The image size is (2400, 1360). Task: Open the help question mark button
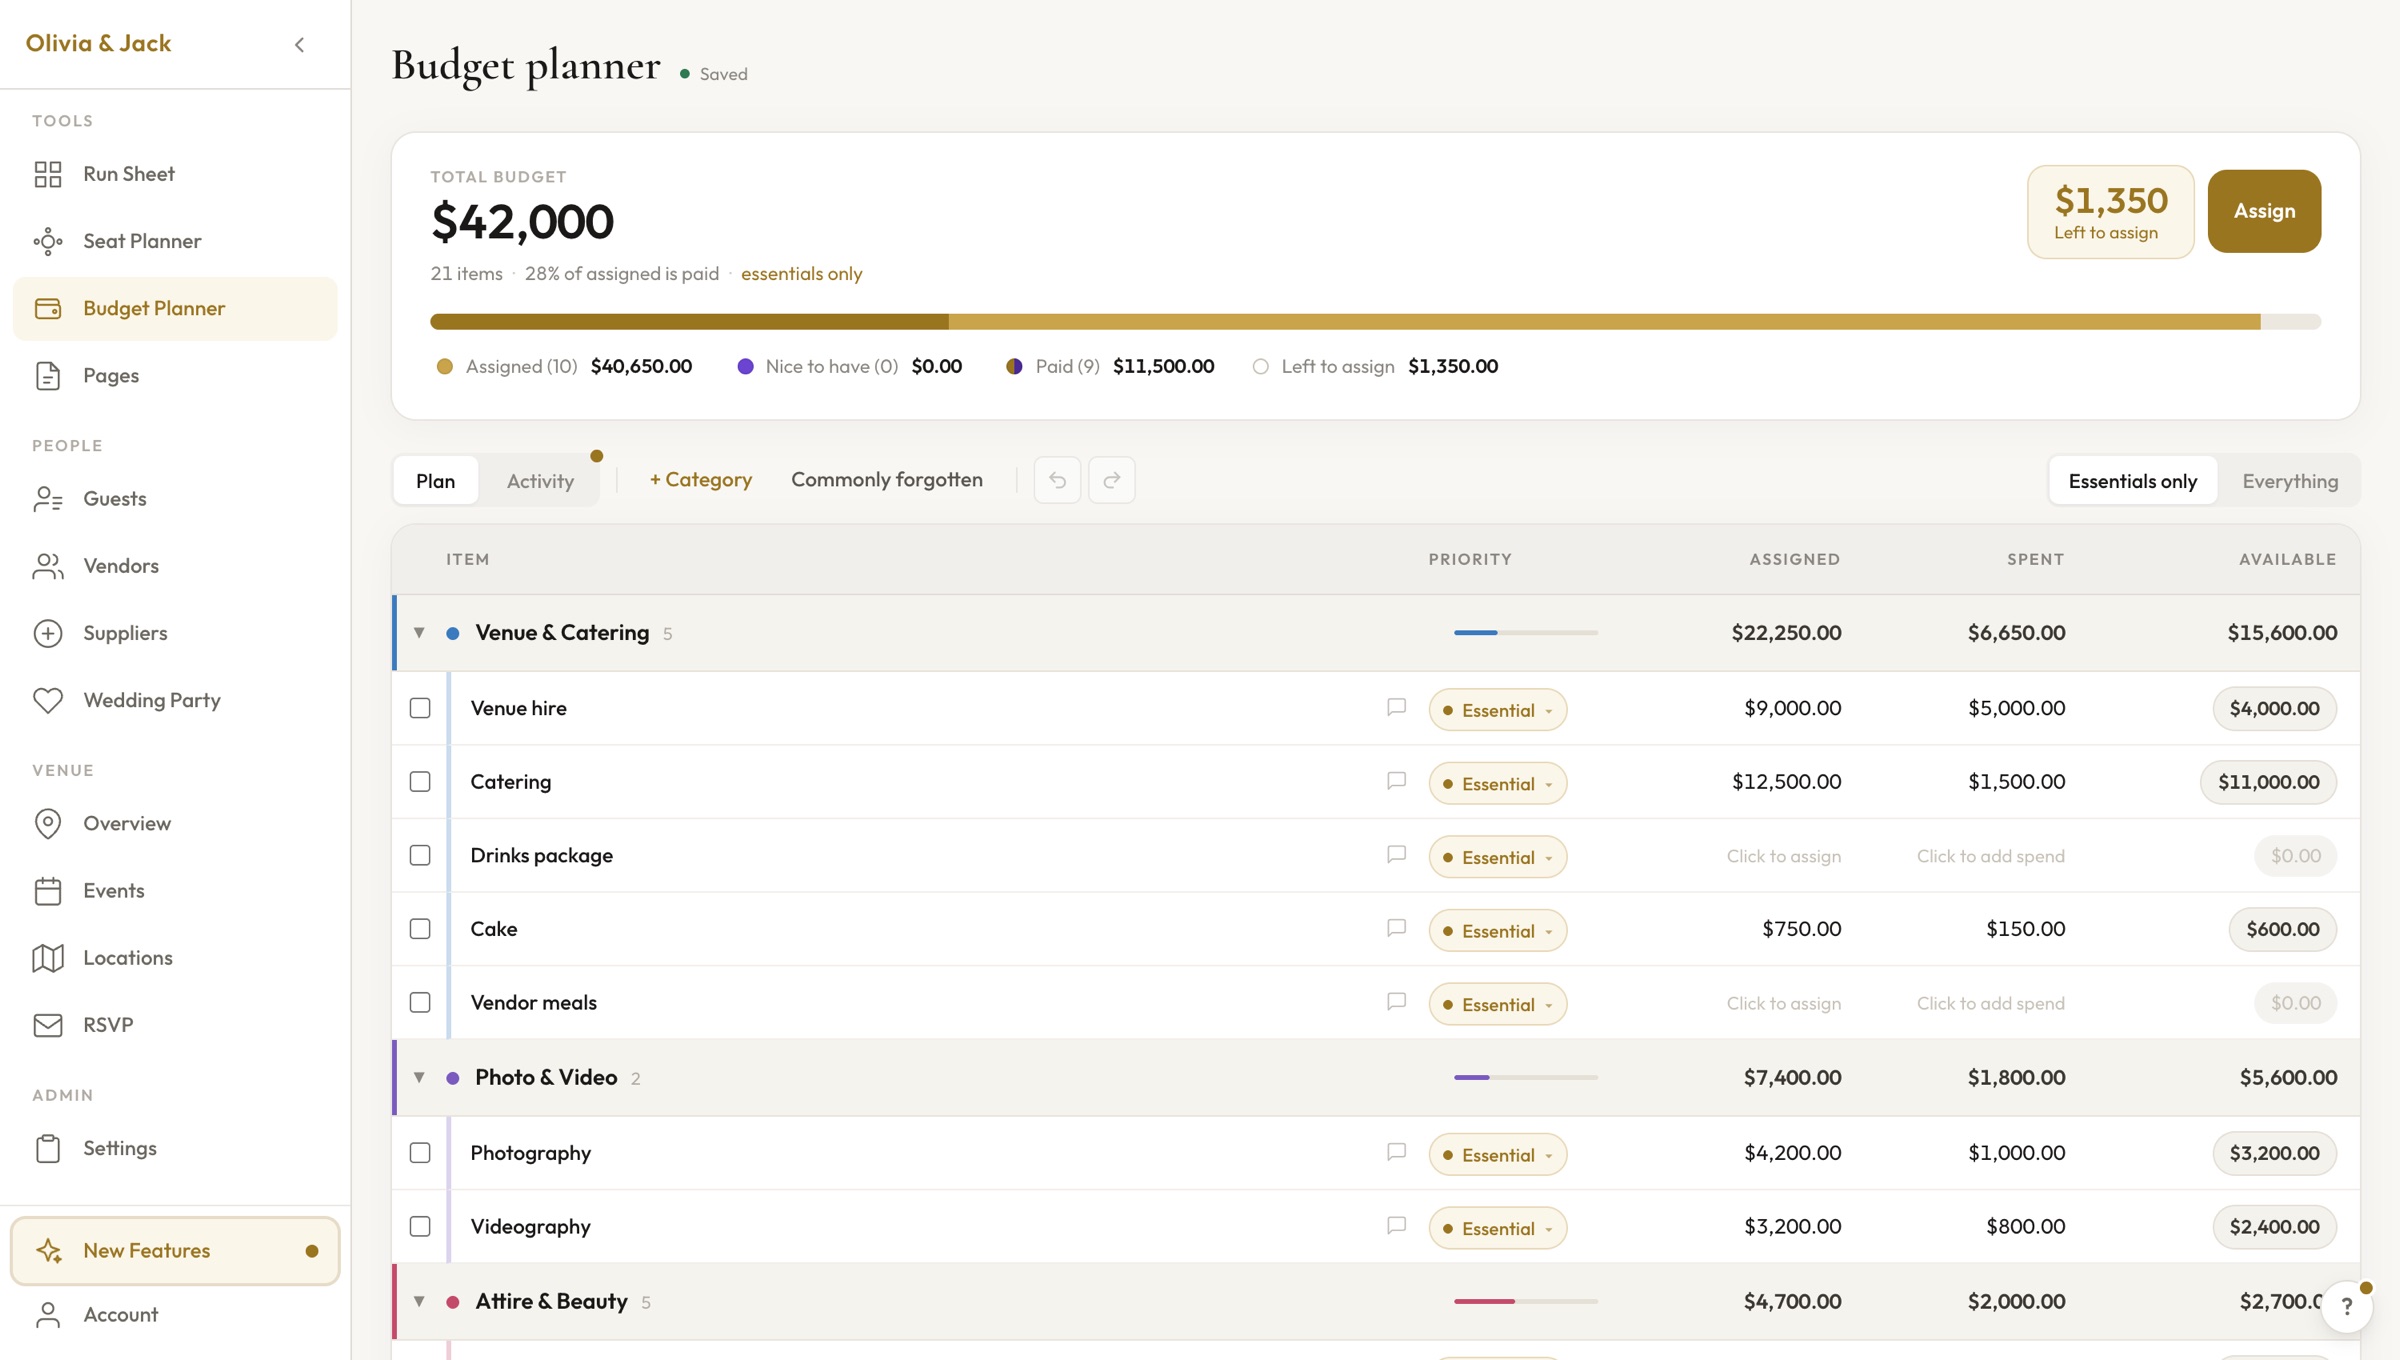(x=2346, y=1306)
